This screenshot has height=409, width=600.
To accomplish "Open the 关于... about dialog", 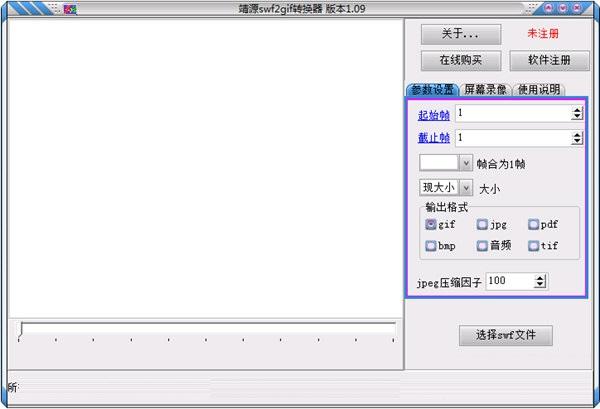I will click(461, 34).
